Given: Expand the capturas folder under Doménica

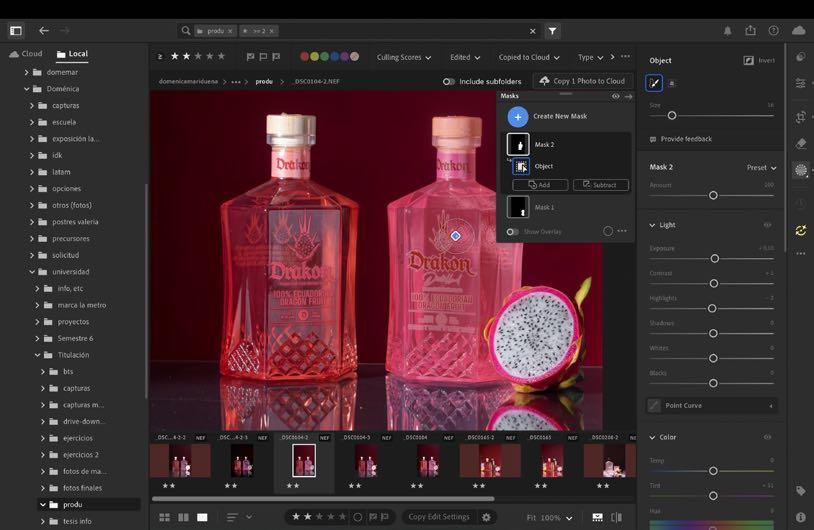Looking at the screenshot, I should point(32,105).
